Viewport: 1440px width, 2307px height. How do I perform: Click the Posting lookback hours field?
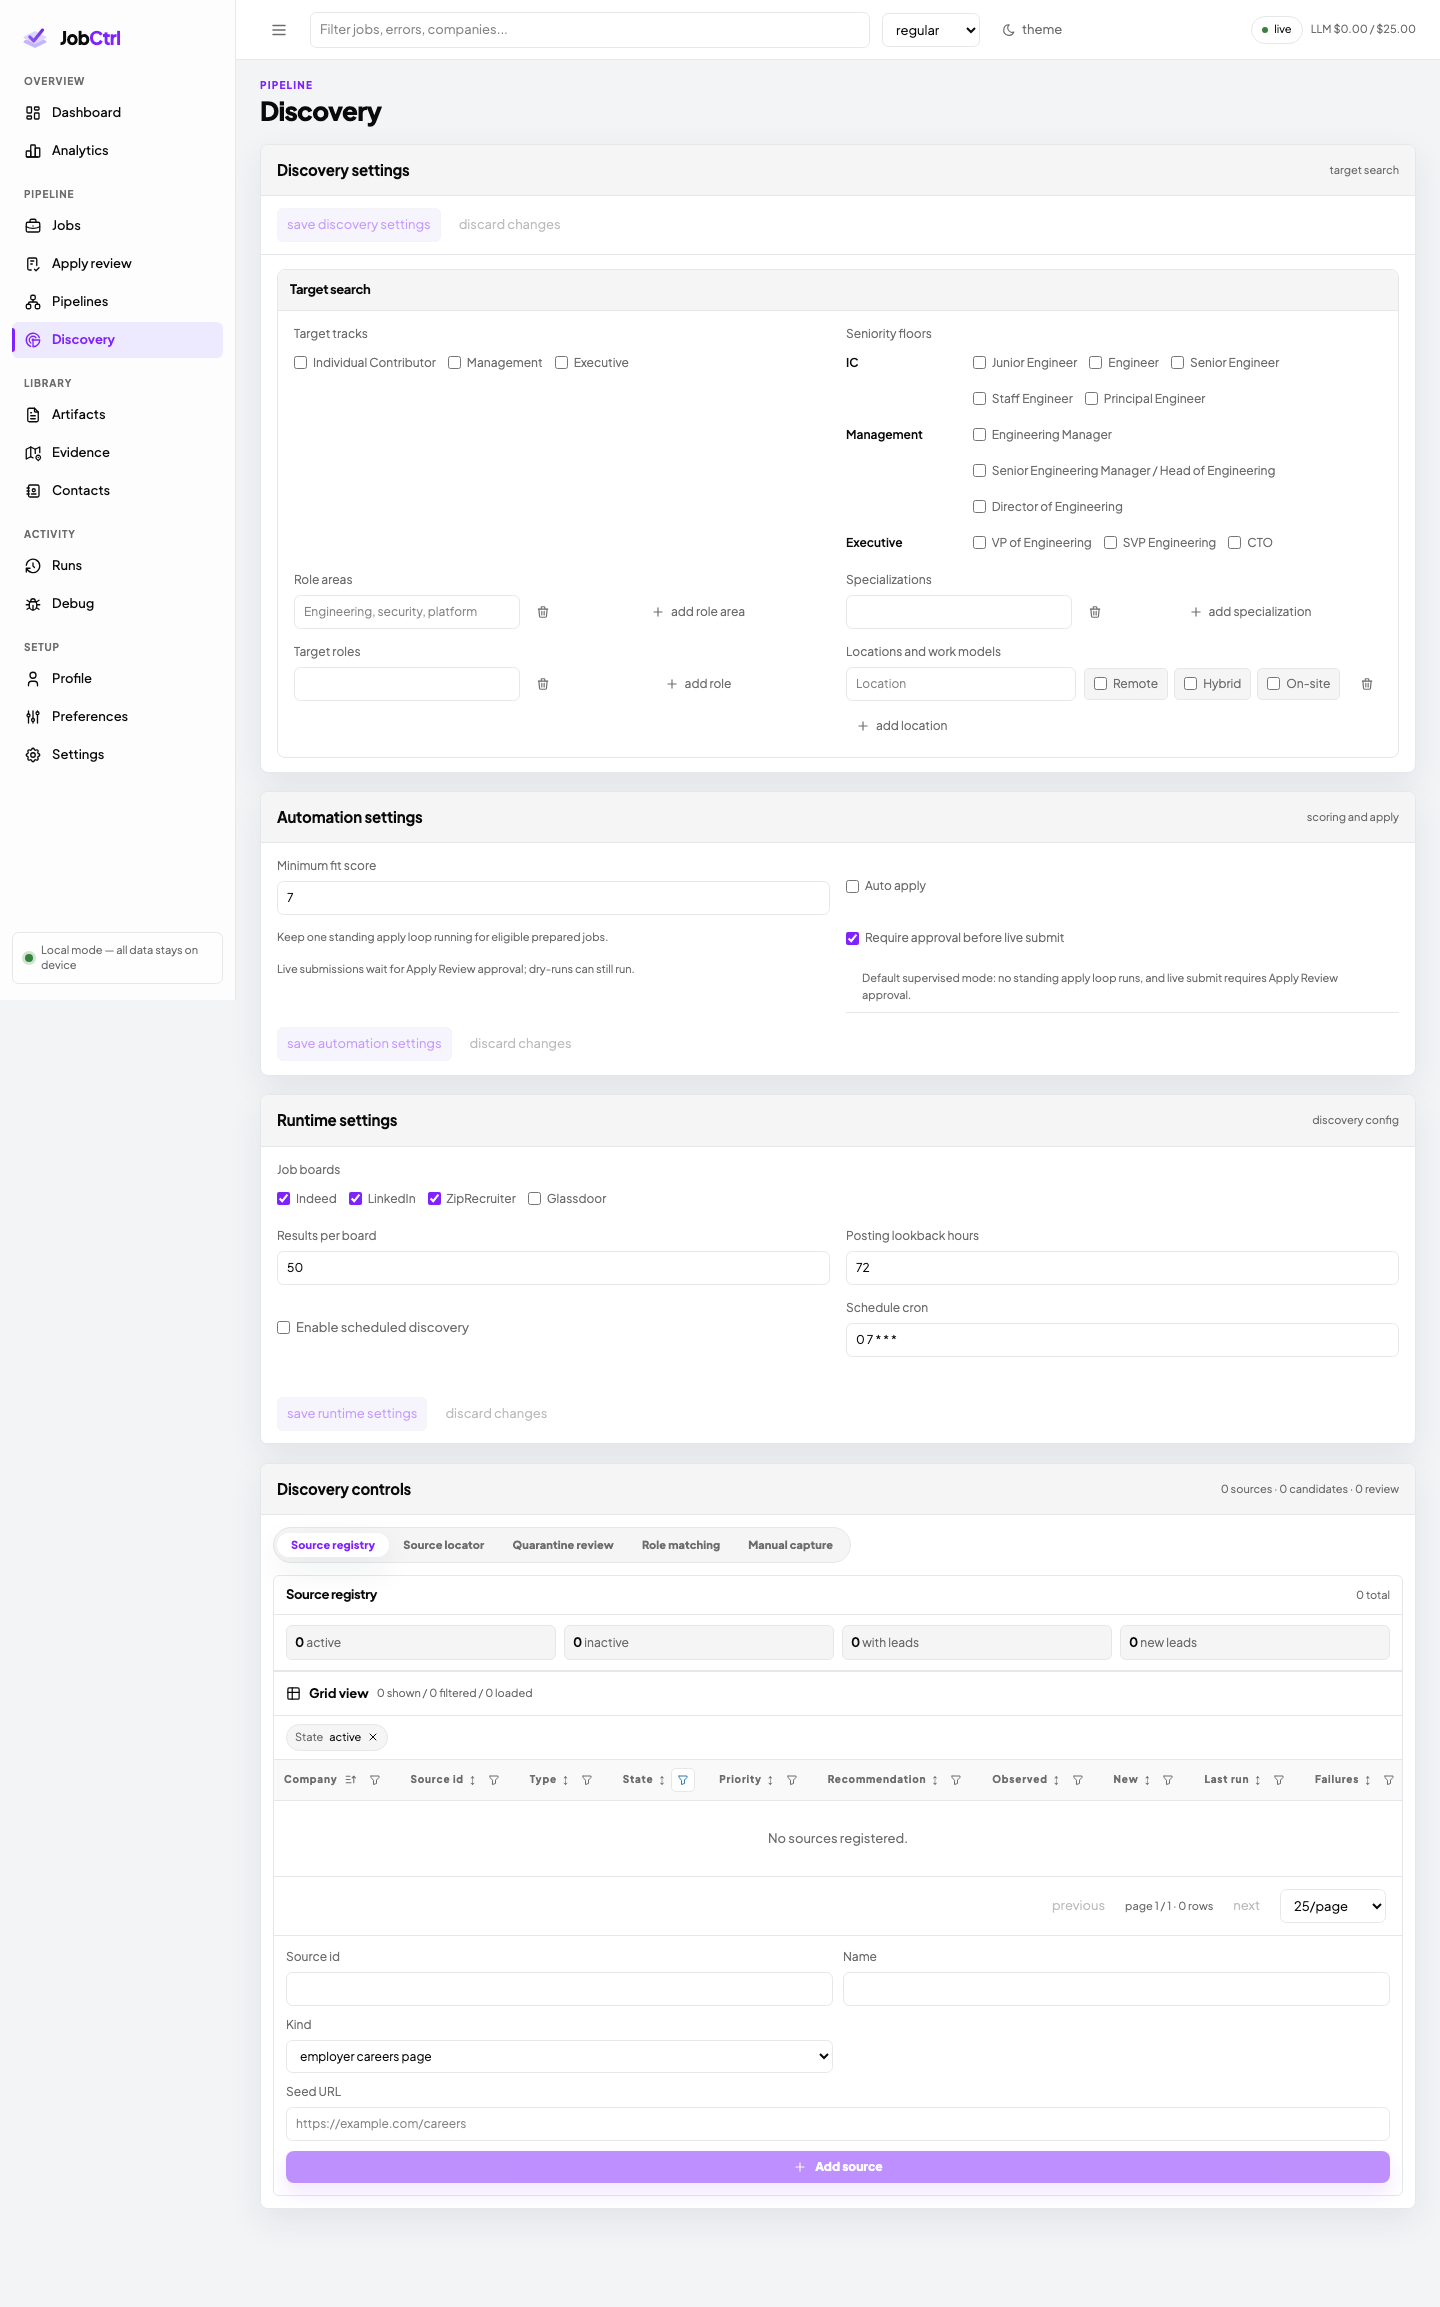(x=1122, y=1268)
